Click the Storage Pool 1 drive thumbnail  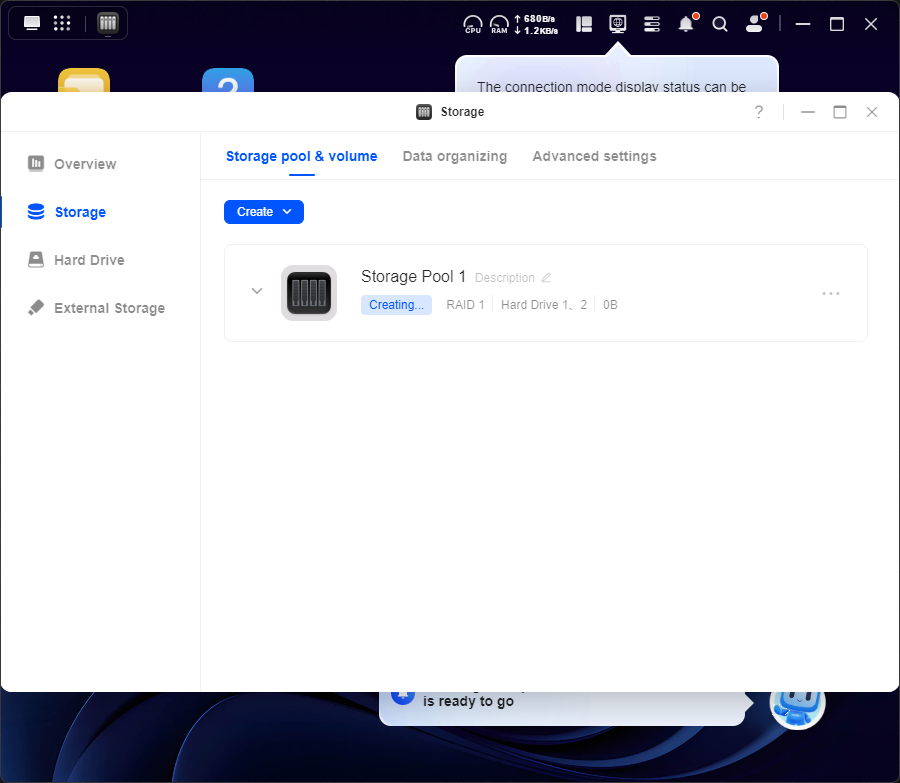(309, 293)
